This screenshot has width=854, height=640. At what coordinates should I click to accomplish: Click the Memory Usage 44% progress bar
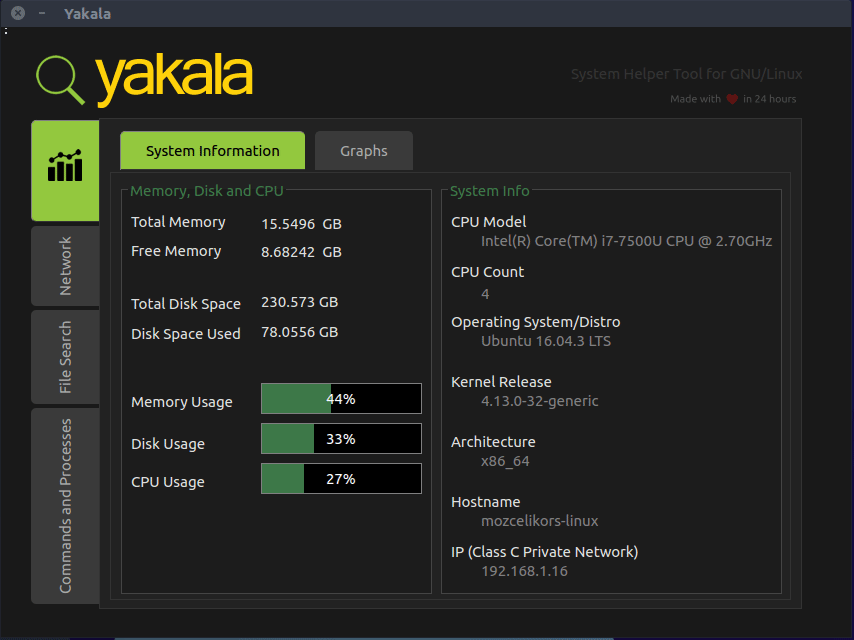(x=341, y=399)
